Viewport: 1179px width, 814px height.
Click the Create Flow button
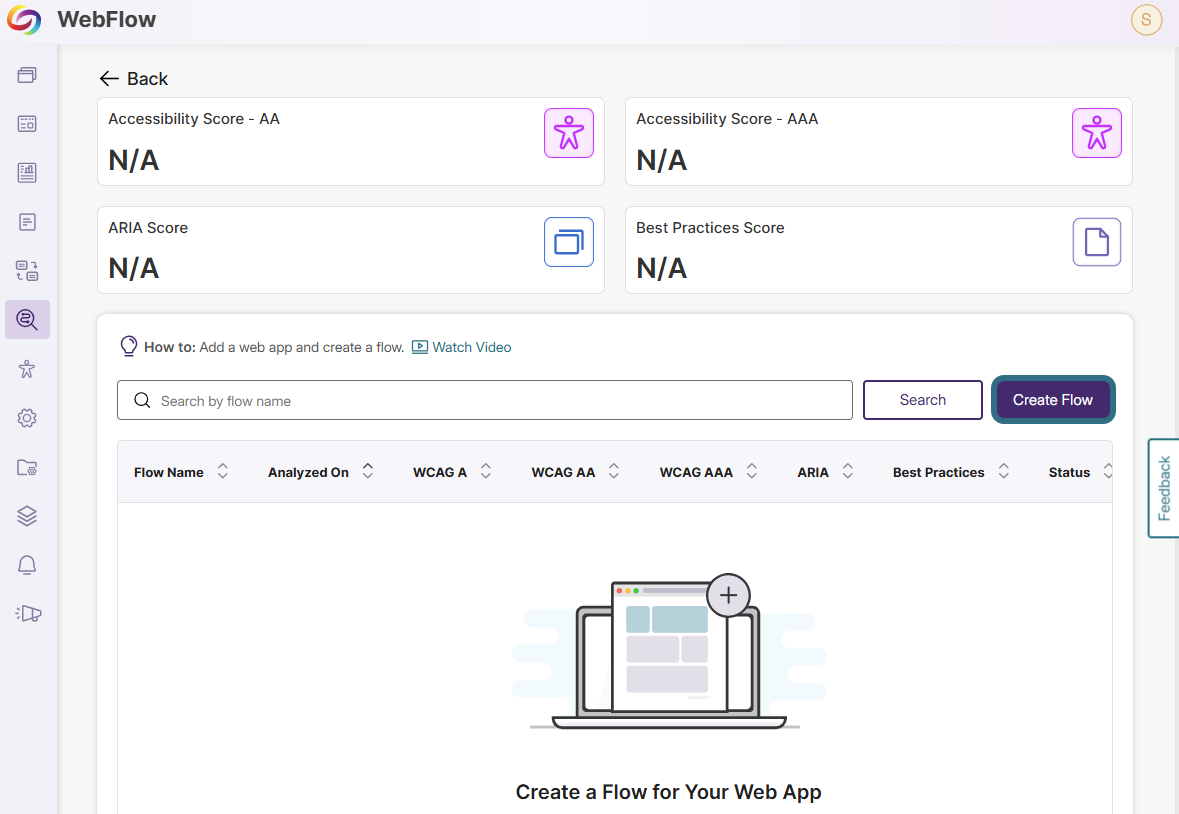pyautogui.click(x=1053, y=400)
